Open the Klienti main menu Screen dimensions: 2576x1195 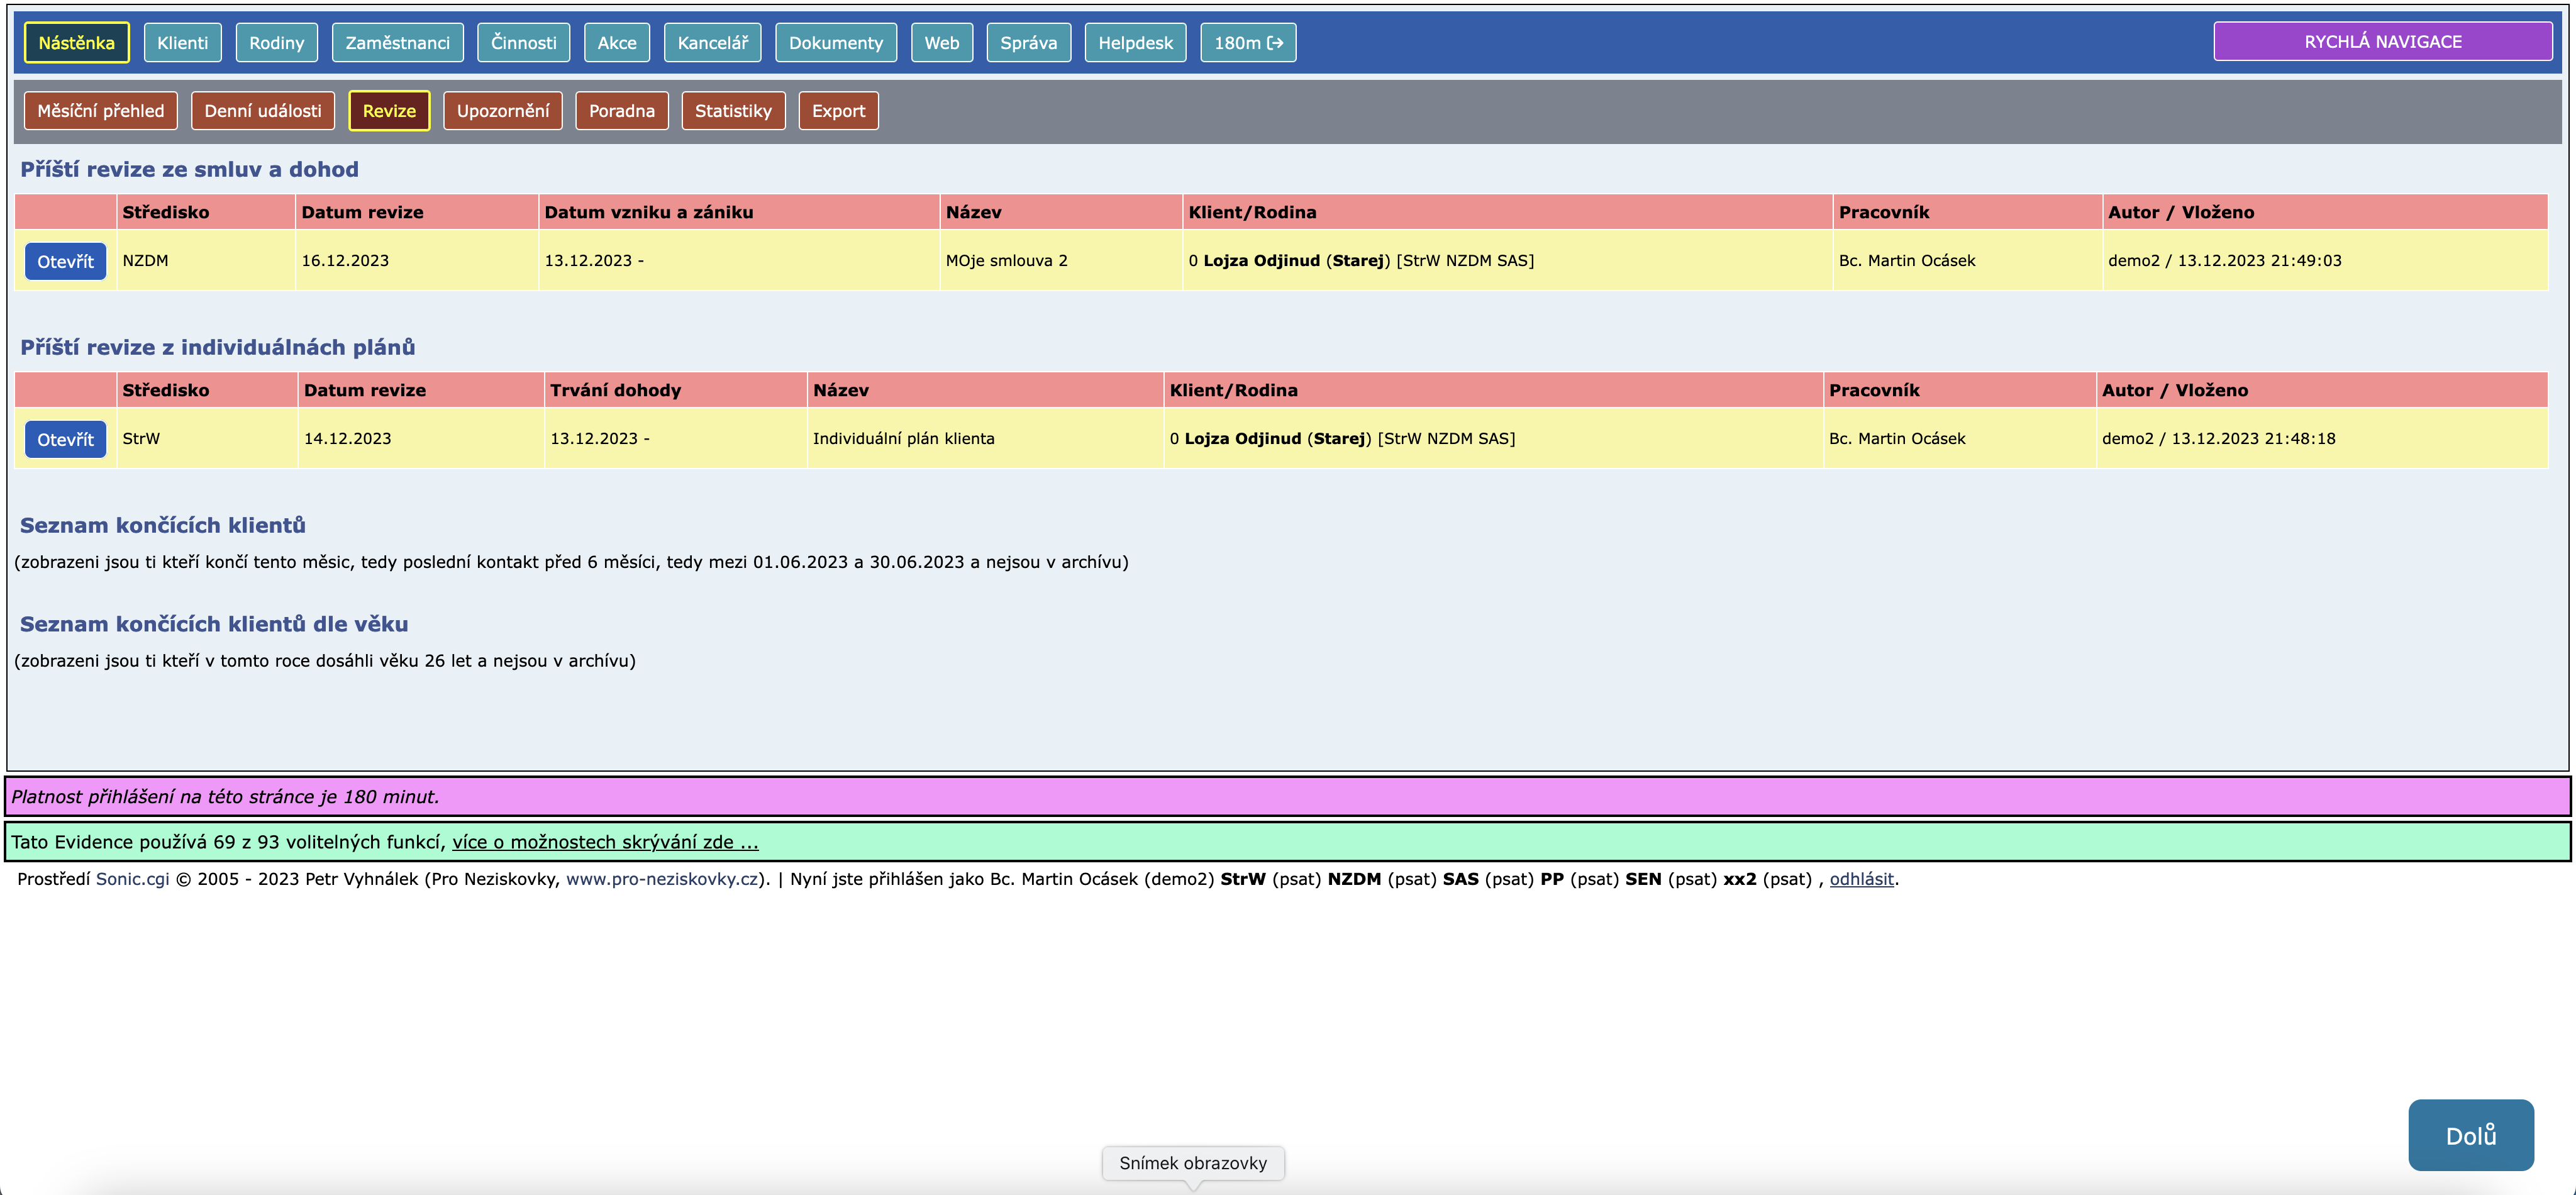(x=182, y=43)
